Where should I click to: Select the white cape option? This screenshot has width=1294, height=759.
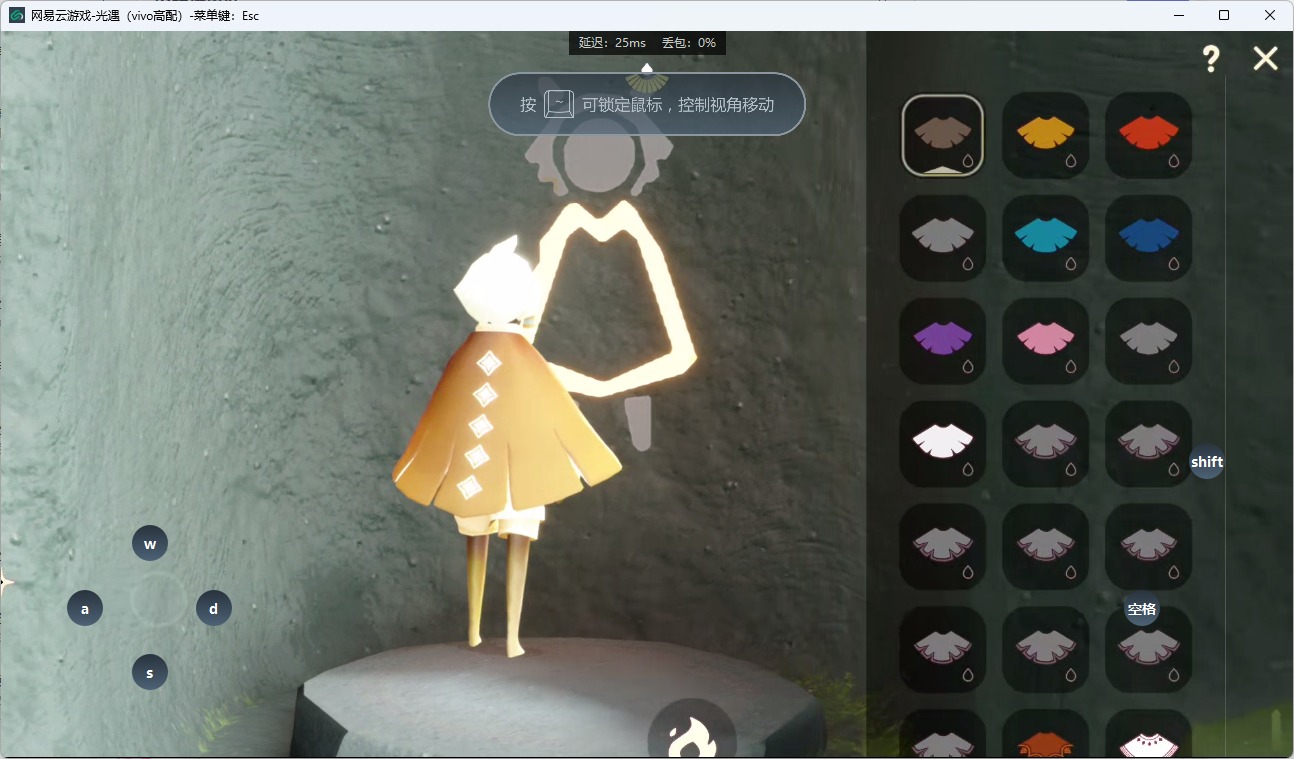(942, 444)
